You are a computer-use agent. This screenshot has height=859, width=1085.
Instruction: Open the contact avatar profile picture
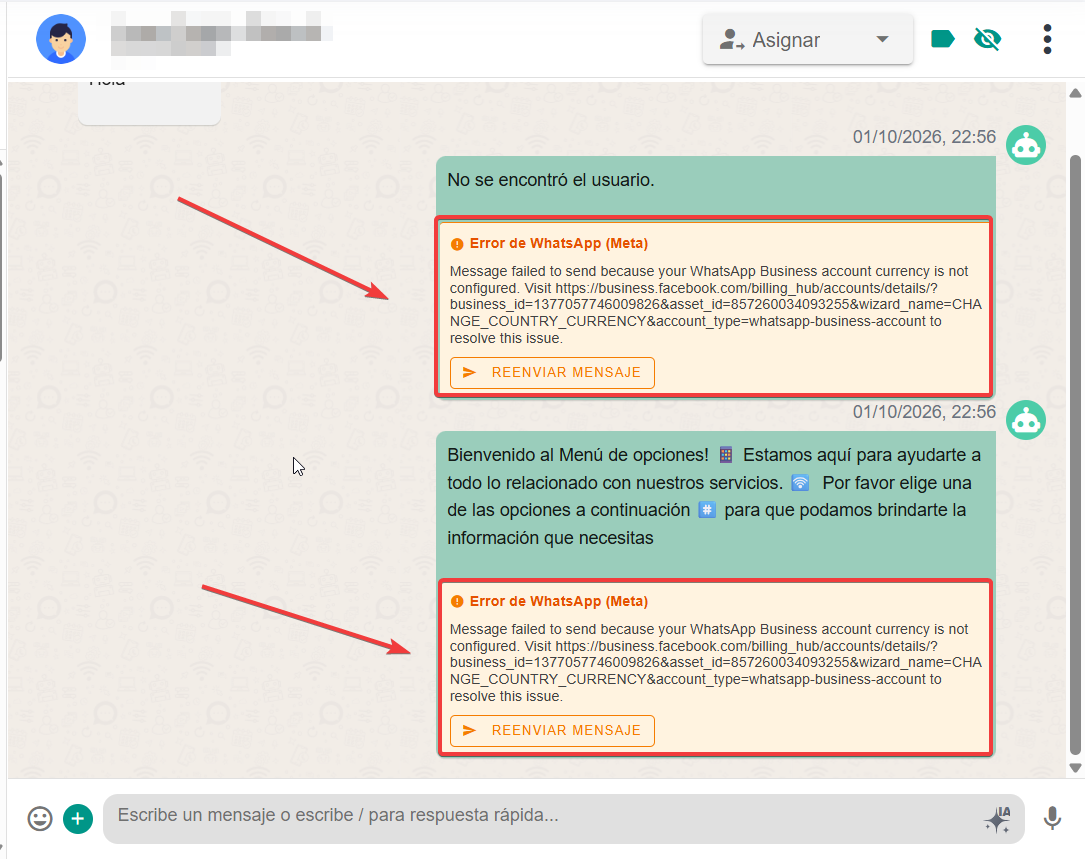(x=61, y=39)
